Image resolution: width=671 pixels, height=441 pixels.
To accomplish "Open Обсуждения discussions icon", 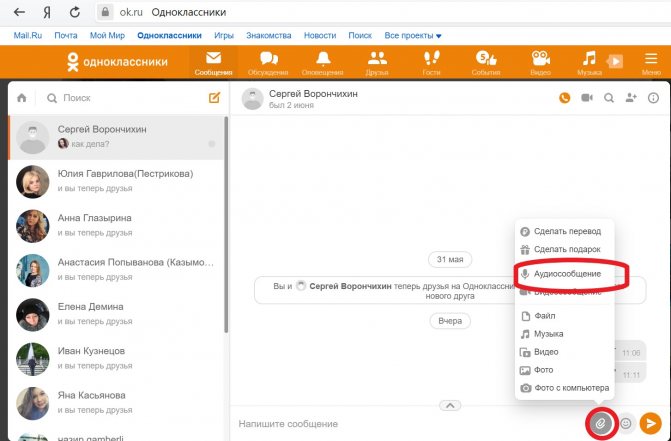I will (x=268, y=63).
